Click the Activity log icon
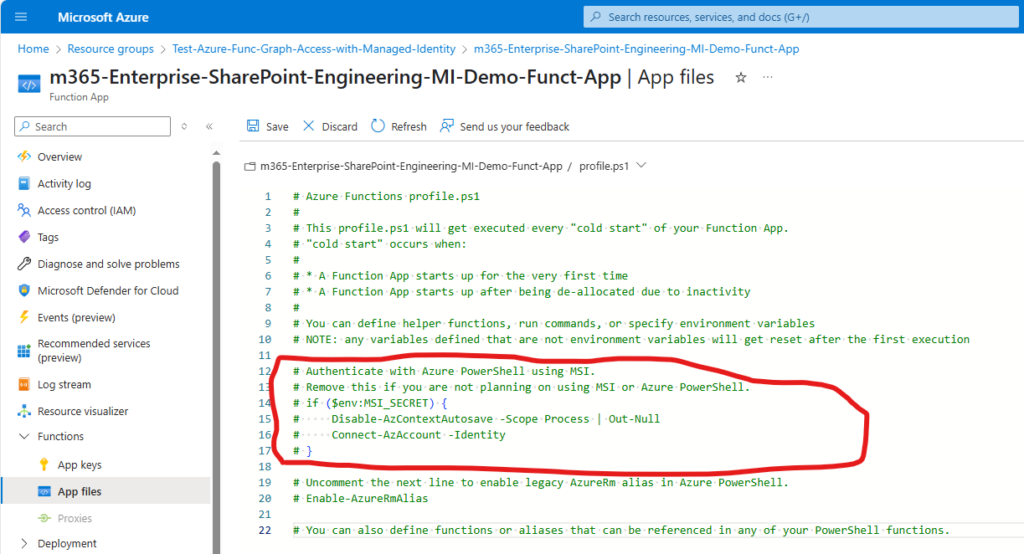Image resolution: width=1024 pixels, height=554 pixels. coord(24,184)
